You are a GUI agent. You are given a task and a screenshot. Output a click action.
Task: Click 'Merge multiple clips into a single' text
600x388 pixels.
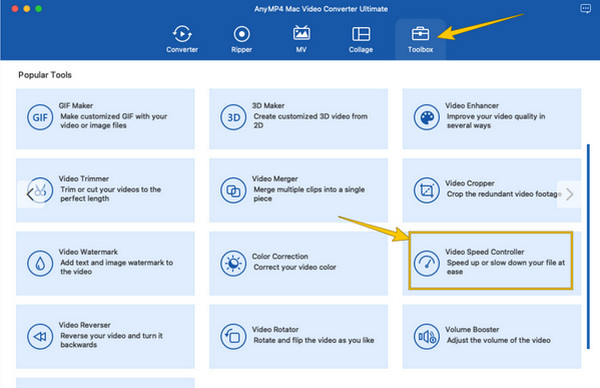309,189
